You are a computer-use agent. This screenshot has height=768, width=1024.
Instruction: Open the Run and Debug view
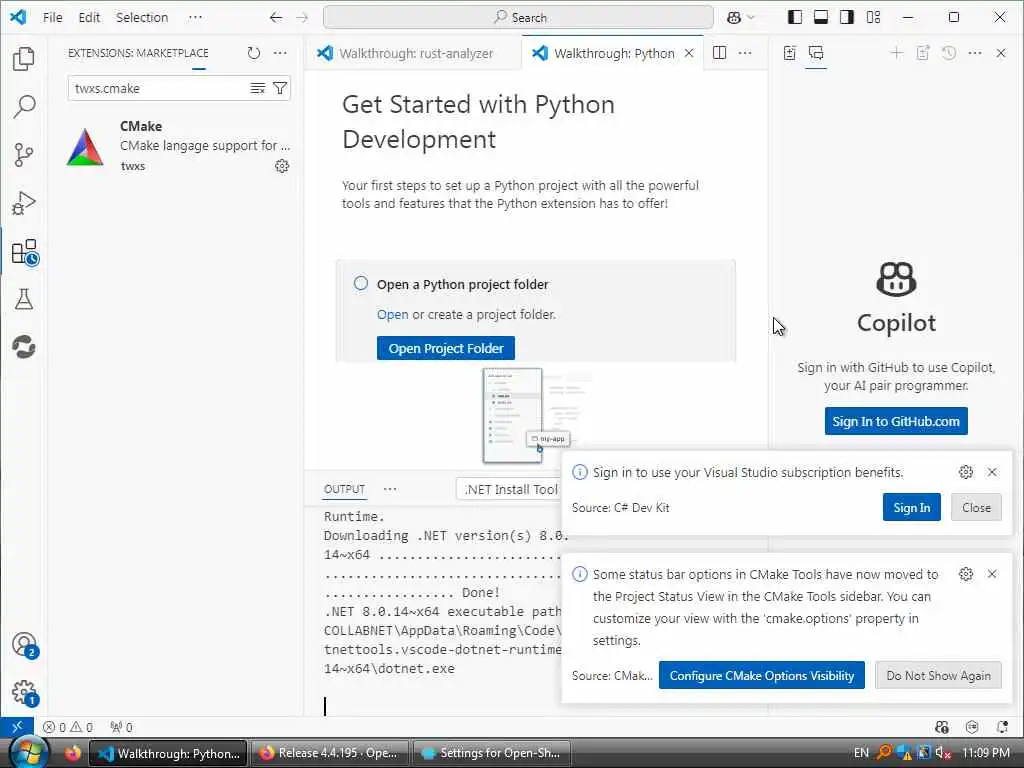point(24,203)
